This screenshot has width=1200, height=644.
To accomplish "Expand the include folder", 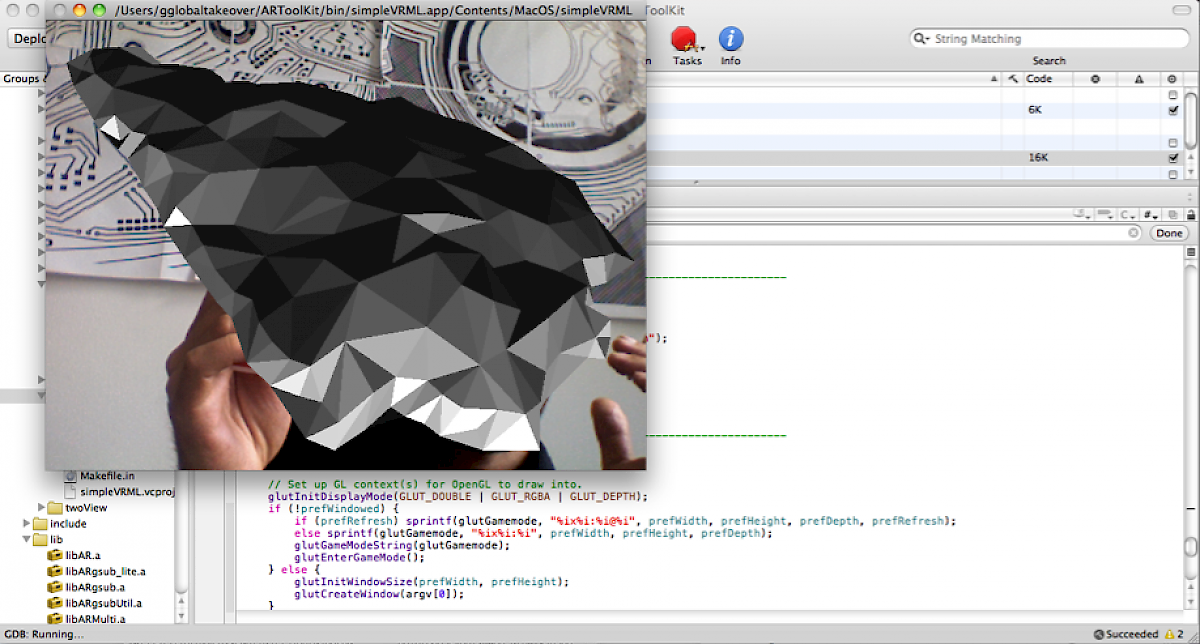I will (27, 523).
